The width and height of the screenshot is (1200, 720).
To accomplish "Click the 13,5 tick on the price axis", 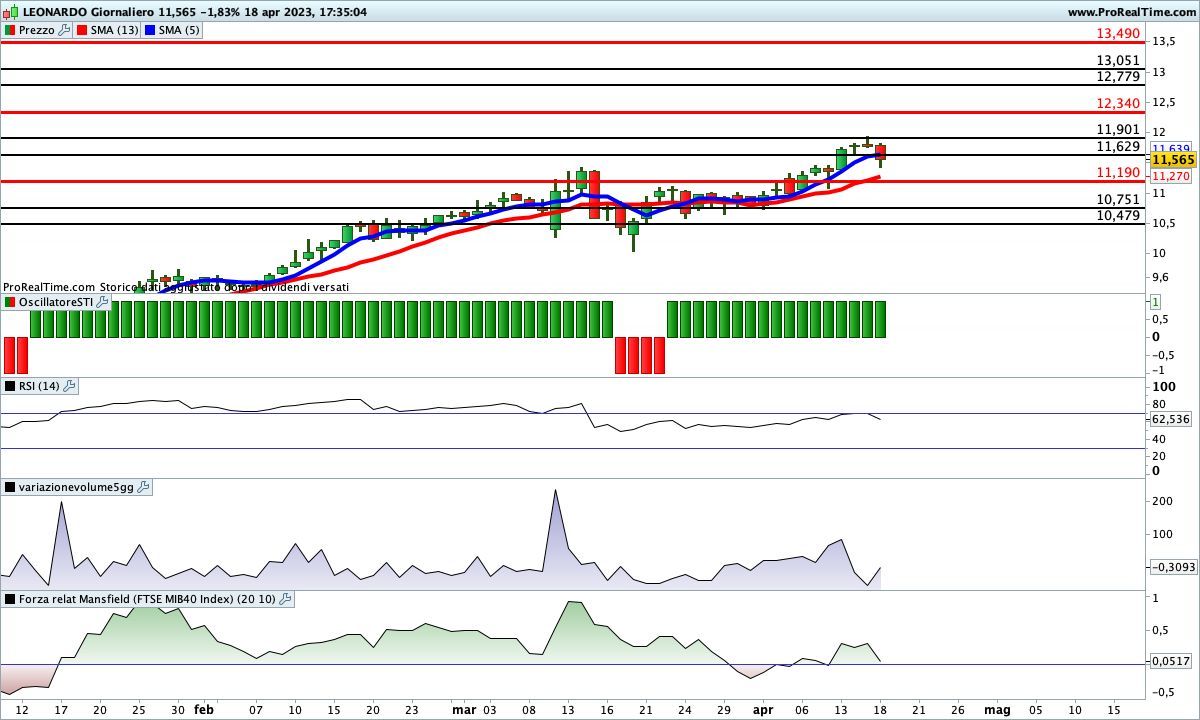I will (1164, 42).
